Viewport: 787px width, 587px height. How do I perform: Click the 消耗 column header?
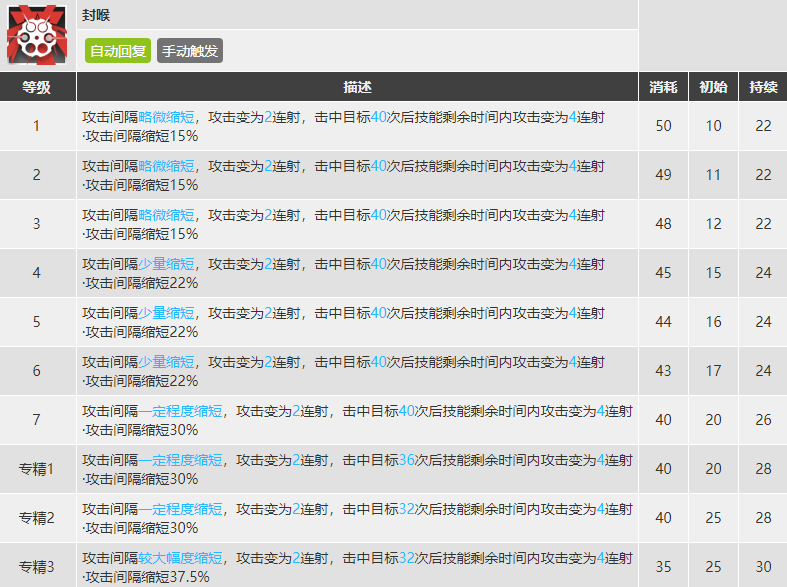(663, 87)
